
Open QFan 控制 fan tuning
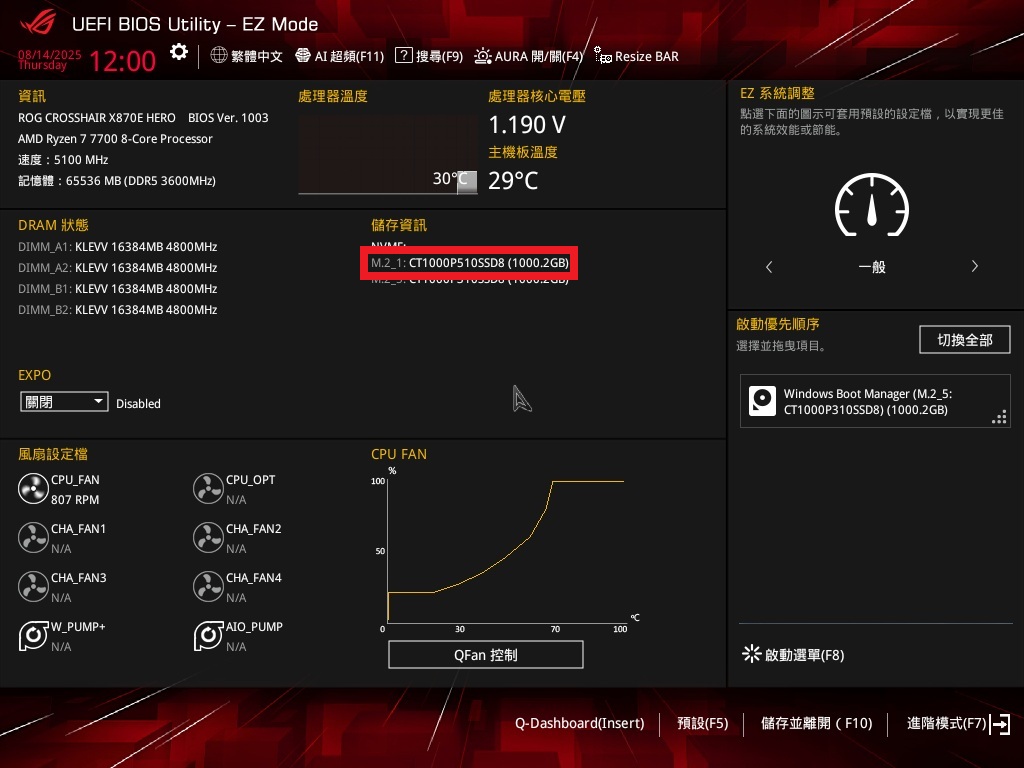(486, 654)
